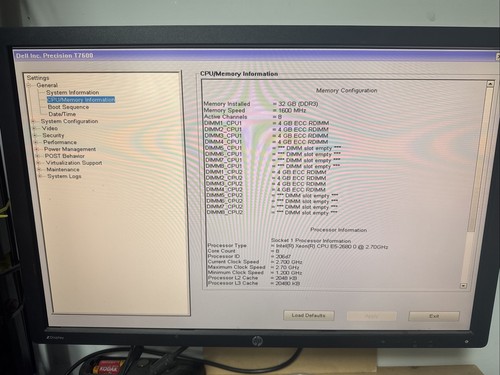This screenshot has height=375, width=500.
Task: Click the Load Defaults button
Action: pyautogui.click(x=309, y=316)
